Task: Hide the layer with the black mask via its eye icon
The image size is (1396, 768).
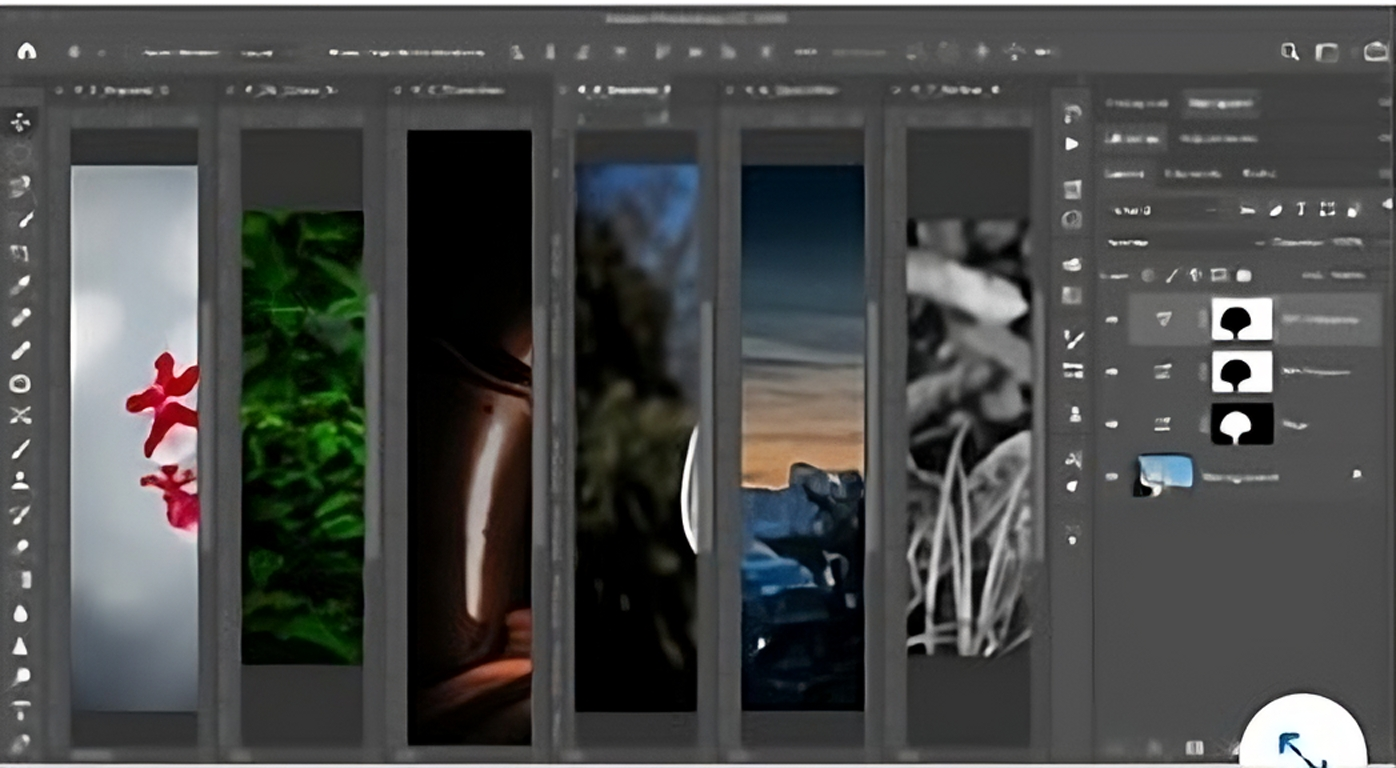Action: click(1112, 424)
